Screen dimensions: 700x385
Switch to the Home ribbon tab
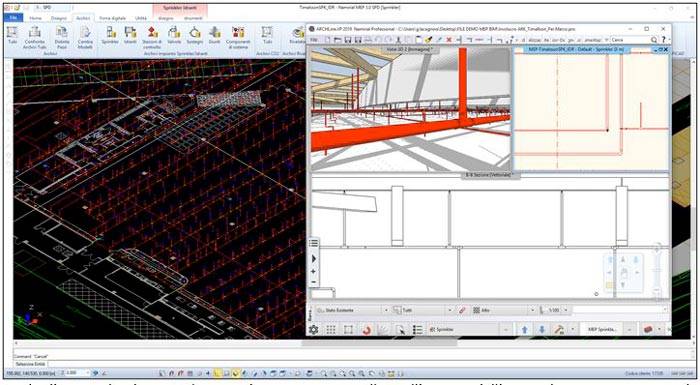pos(35,18)
